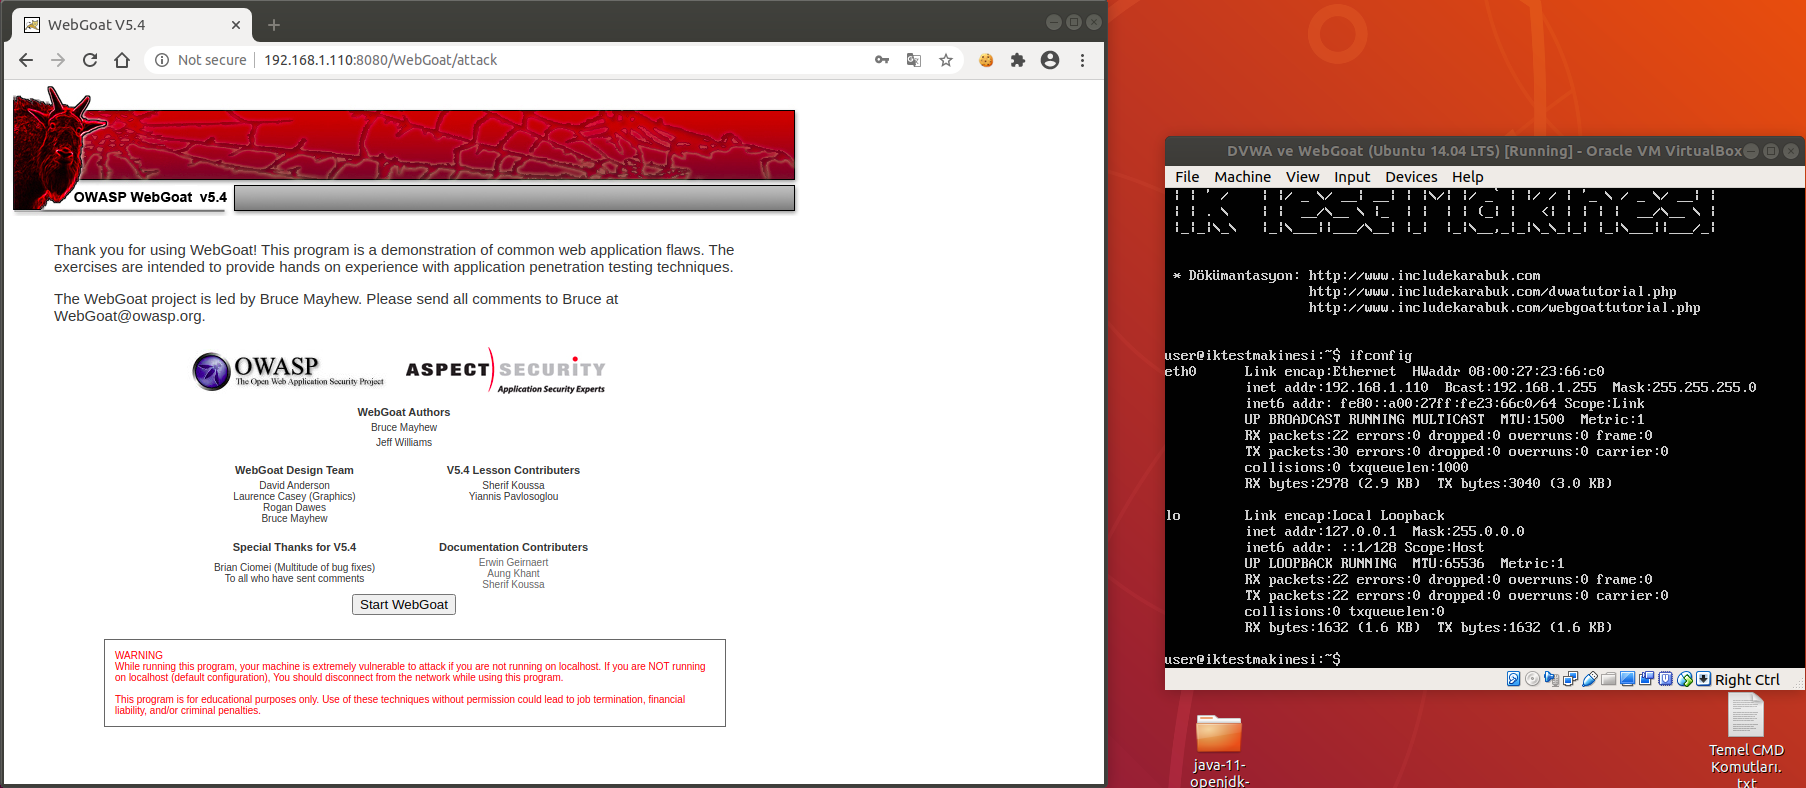The image size is (1806, 788).
Task: Click the ifconfig command line in terminal
Action: click(x=1289, y=355)
